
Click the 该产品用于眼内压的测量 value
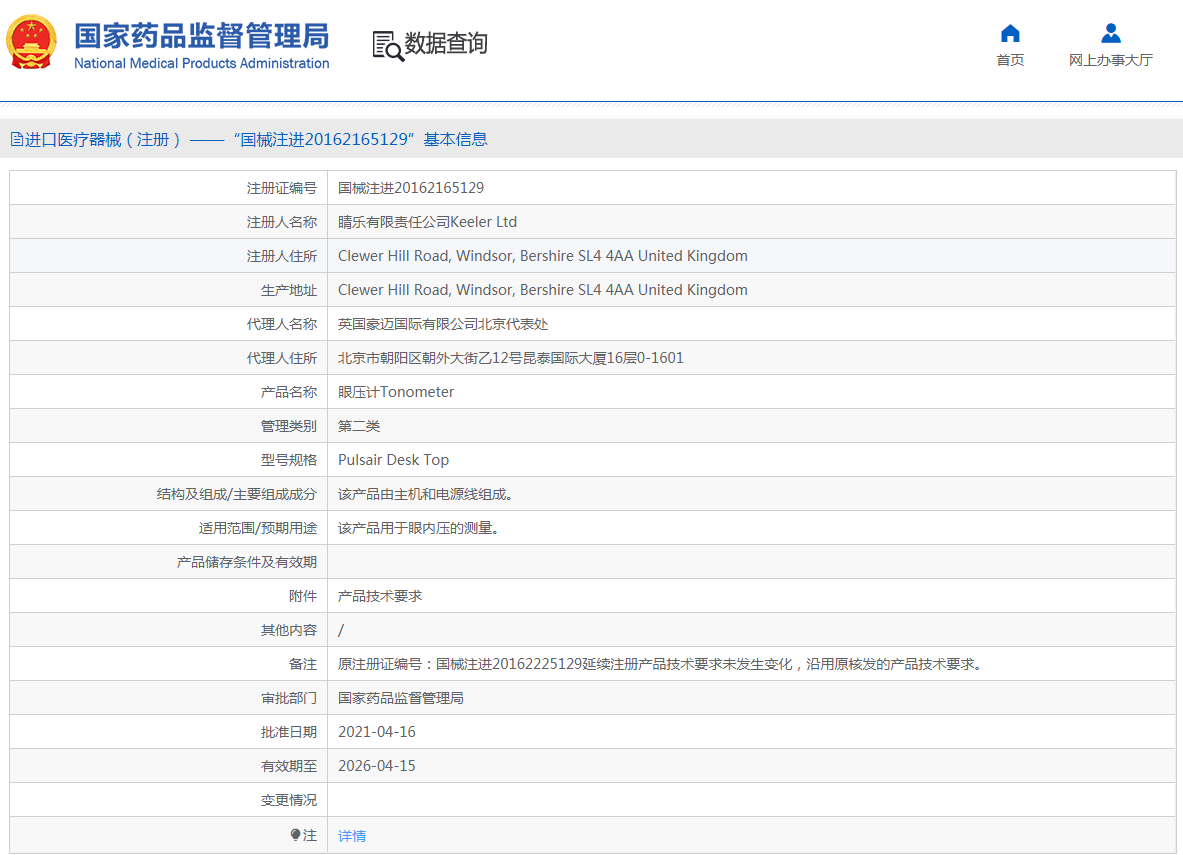tap(419, 528)
